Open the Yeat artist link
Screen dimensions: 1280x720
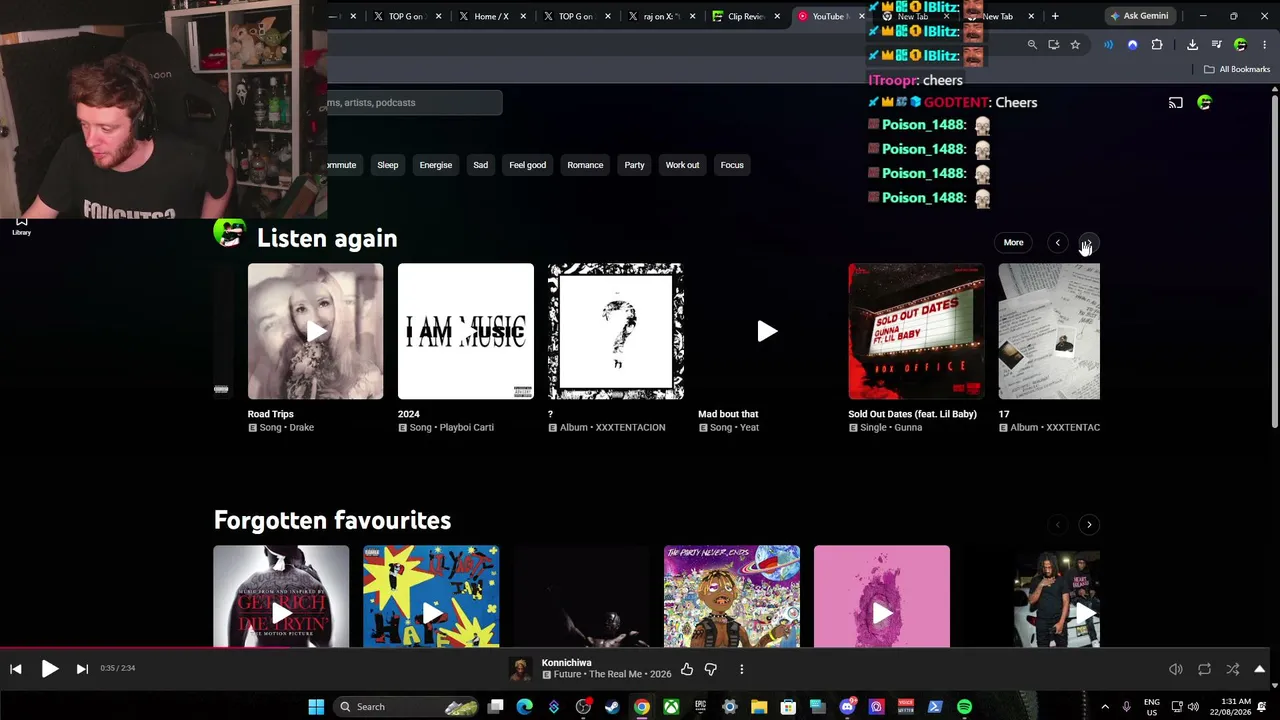(749, 428)
